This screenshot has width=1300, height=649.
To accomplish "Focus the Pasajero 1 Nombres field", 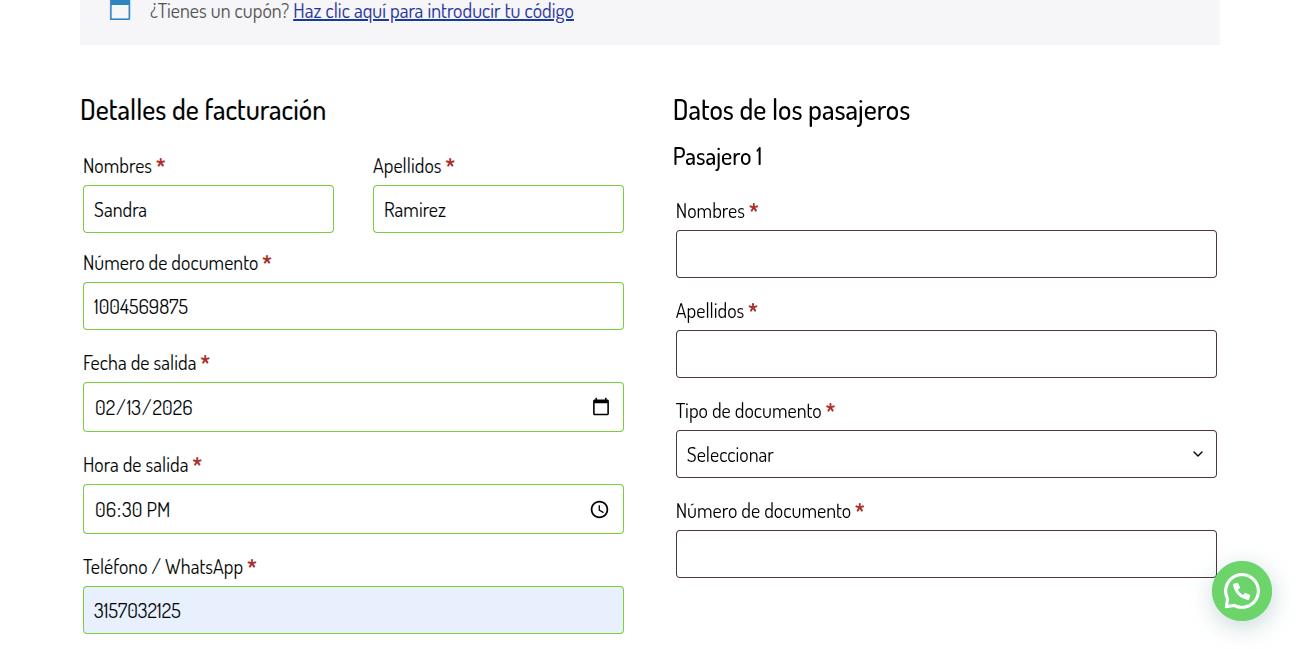I will pyautogui.click(x=946, y=253).
